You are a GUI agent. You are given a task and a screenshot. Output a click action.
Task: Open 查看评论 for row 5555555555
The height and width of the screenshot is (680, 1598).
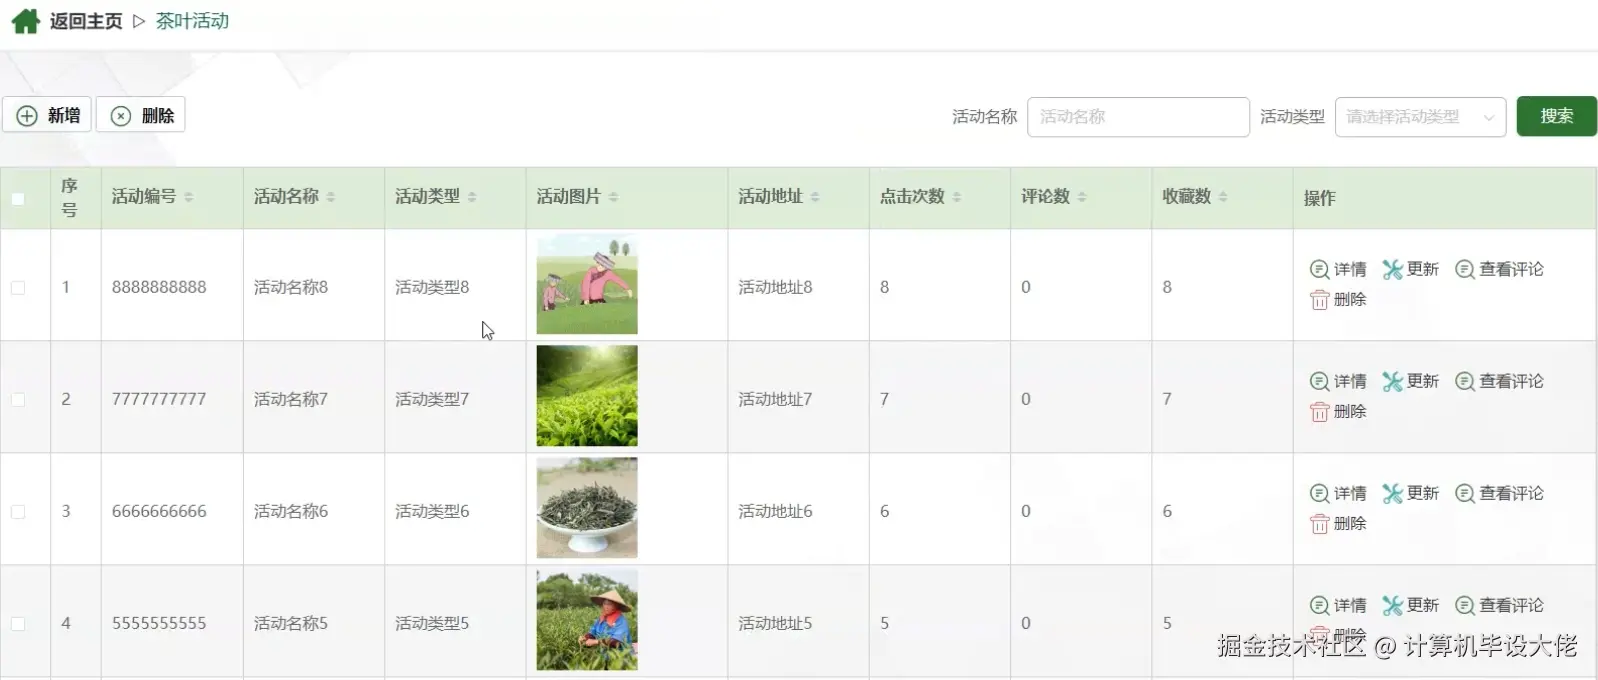[1499, 605]
